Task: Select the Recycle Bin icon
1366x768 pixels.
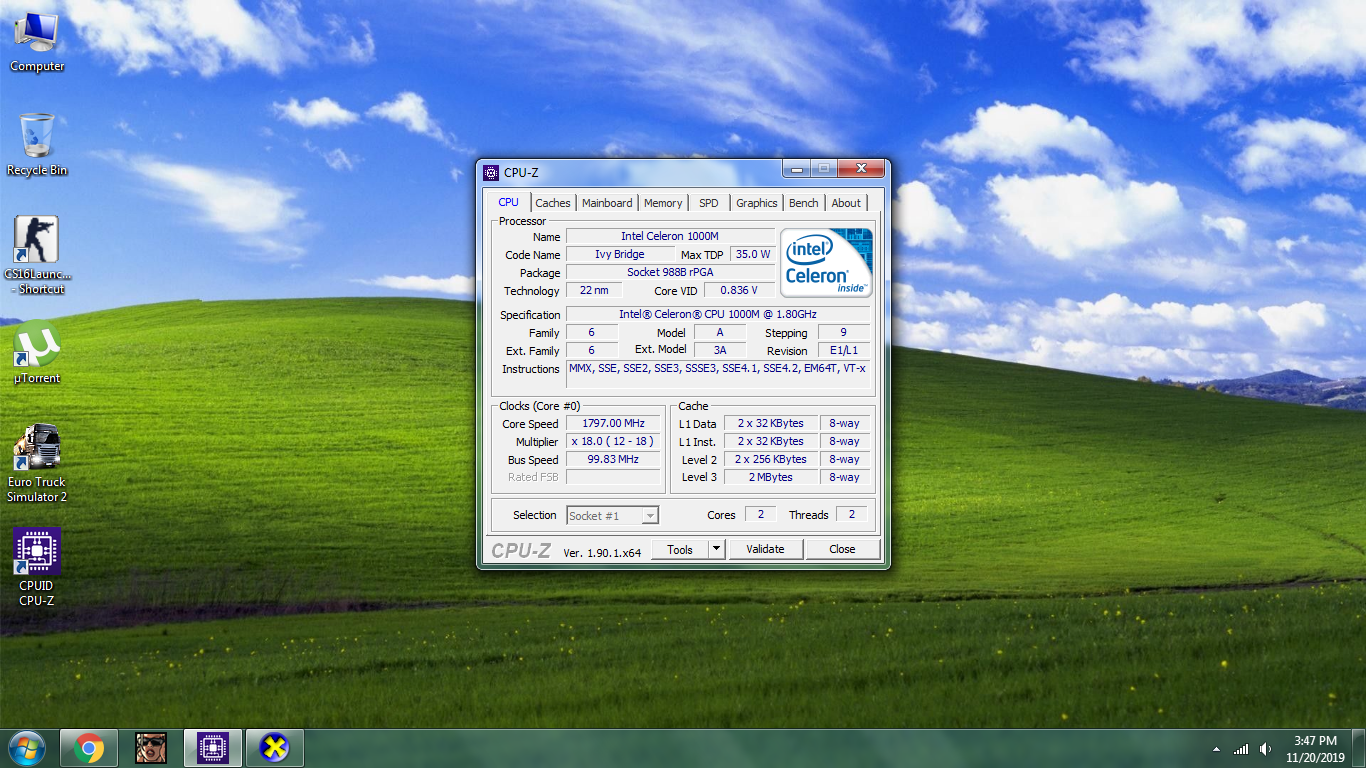Action: 37,145
